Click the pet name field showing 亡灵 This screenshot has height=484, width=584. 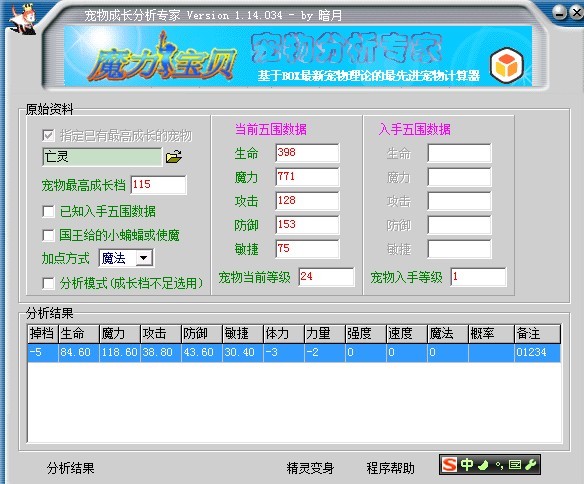point(102,157)
